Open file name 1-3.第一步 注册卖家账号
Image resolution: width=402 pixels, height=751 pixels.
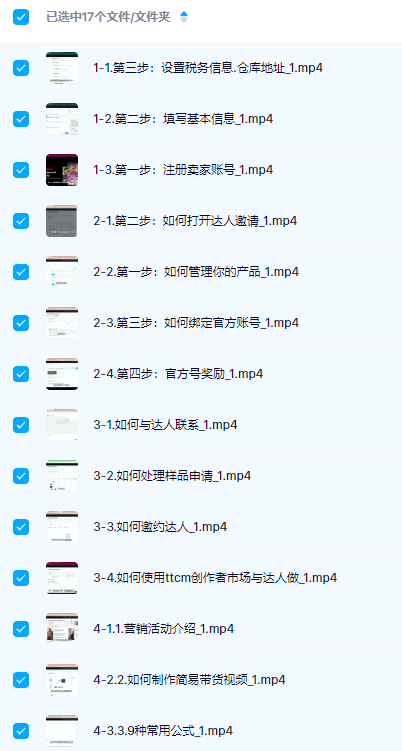(x=183, y=170)
